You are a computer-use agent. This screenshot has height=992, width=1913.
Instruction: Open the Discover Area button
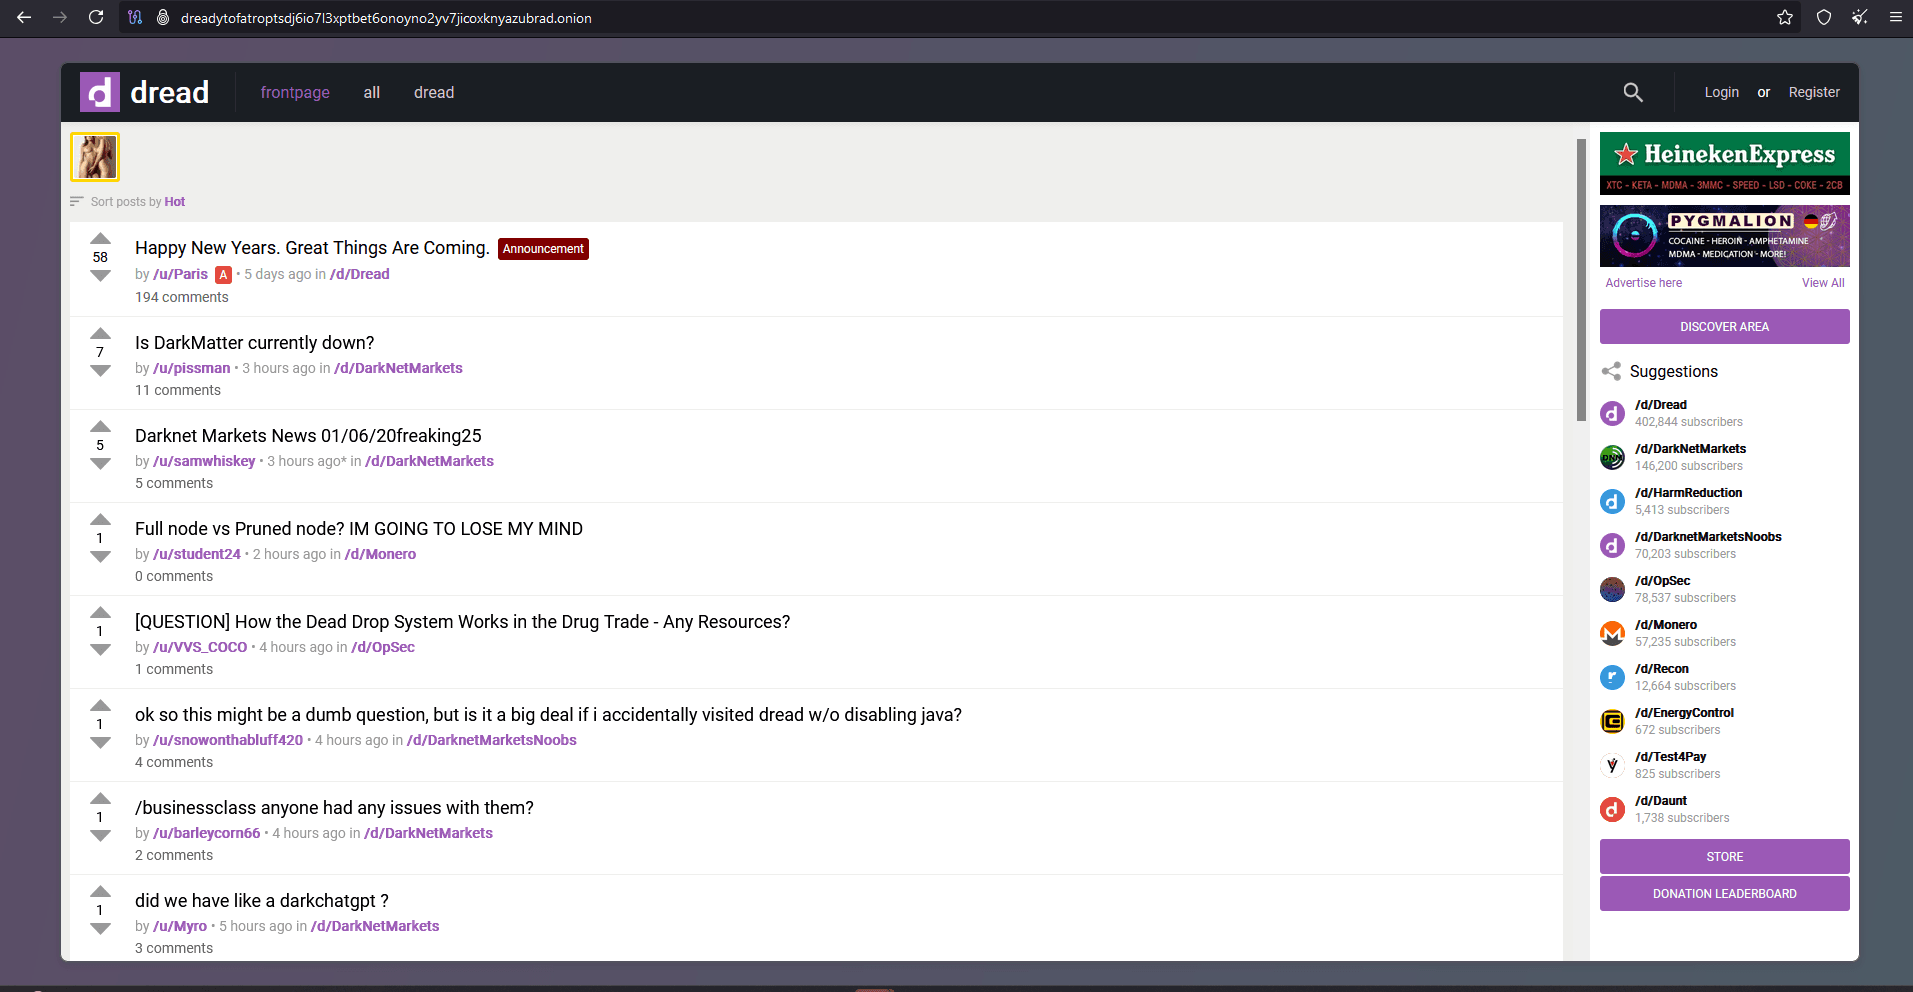[1724, 327]
